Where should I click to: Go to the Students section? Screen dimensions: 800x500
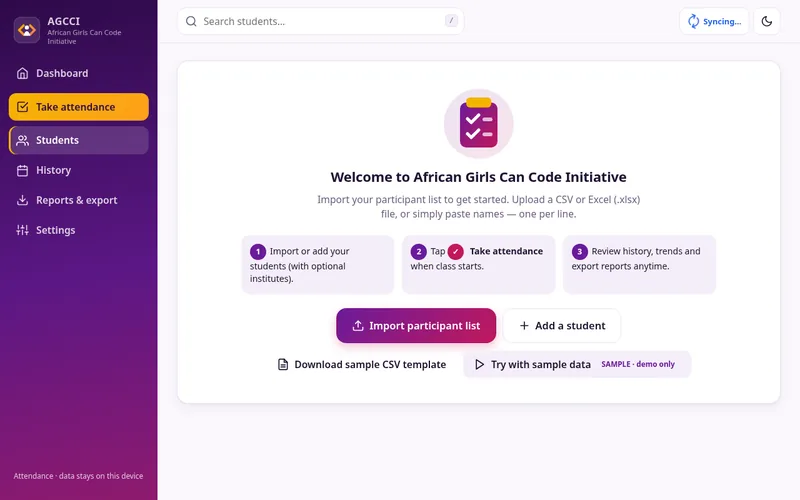tap(79, 140)
